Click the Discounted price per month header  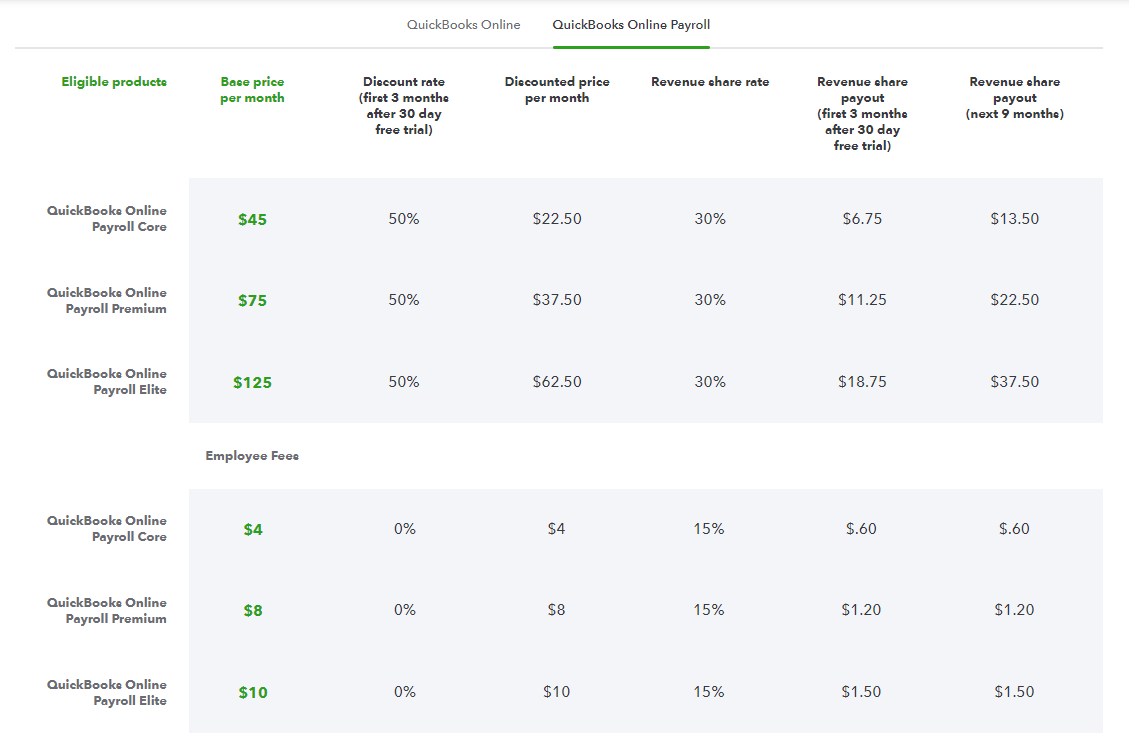tap(557, 90)
